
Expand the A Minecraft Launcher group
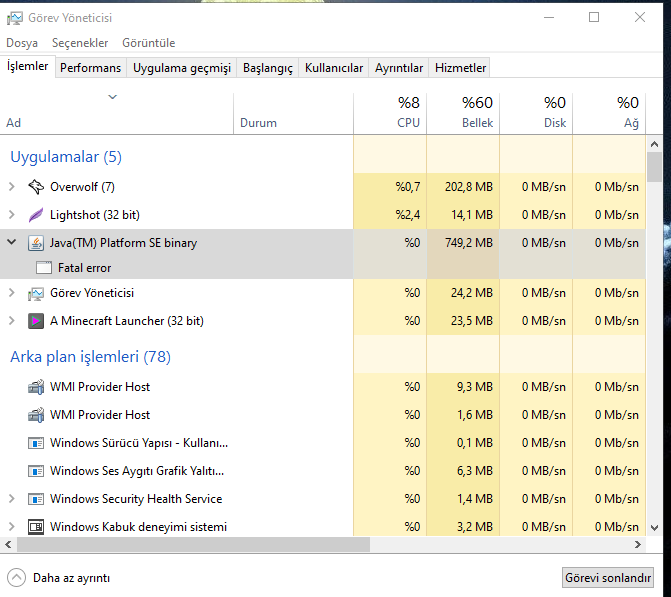[11, 321]
